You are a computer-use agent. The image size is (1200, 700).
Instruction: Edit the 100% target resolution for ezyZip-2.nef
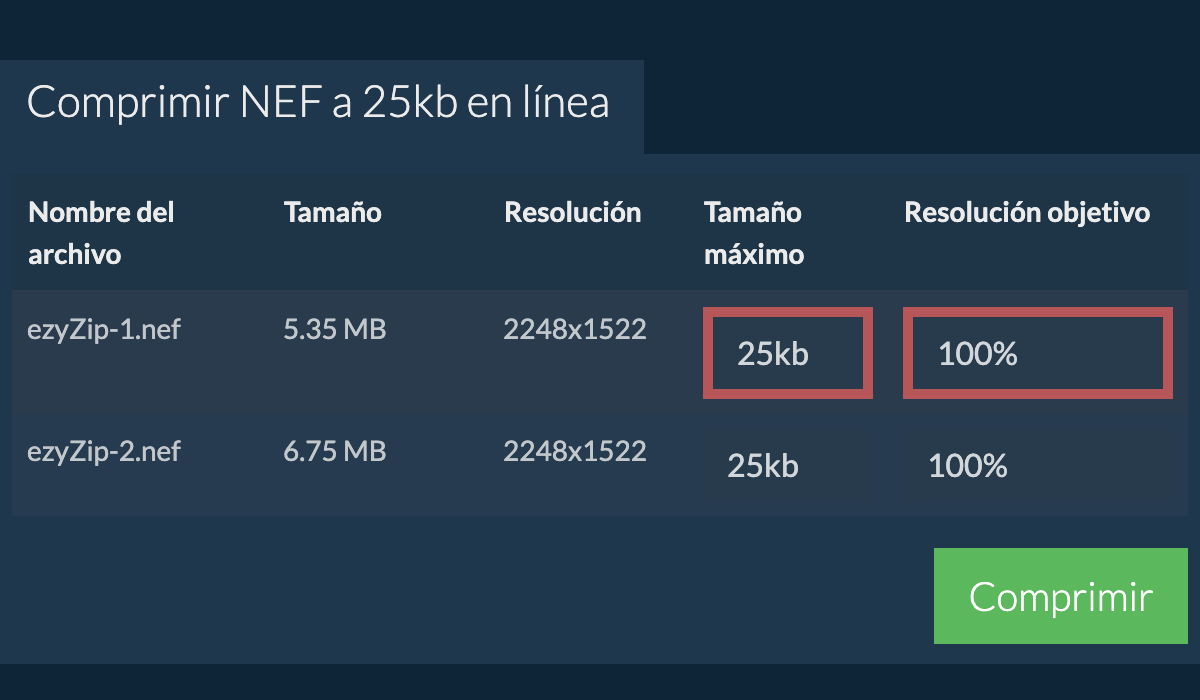point(1037,466)
